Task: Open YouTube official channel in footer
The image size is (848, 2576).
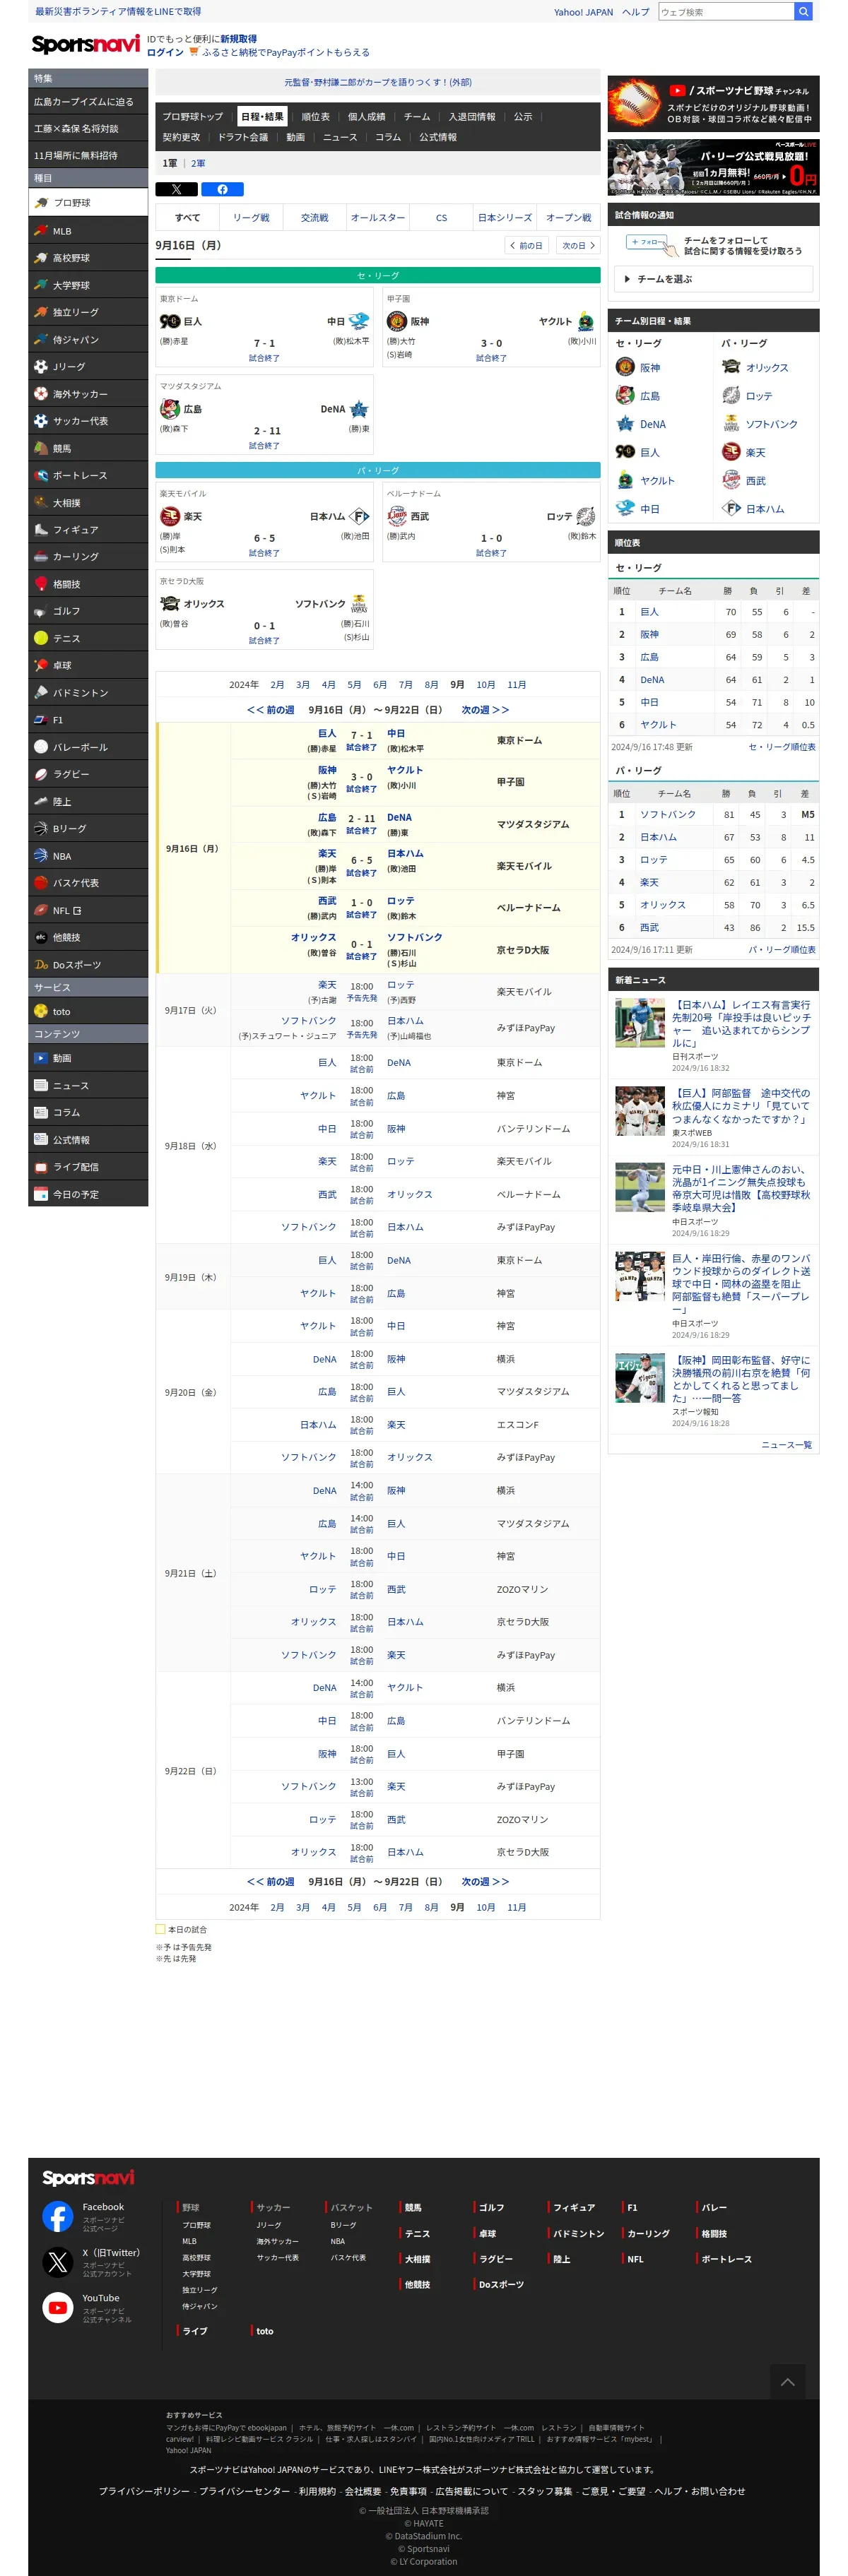Action: click(58, 2307)
